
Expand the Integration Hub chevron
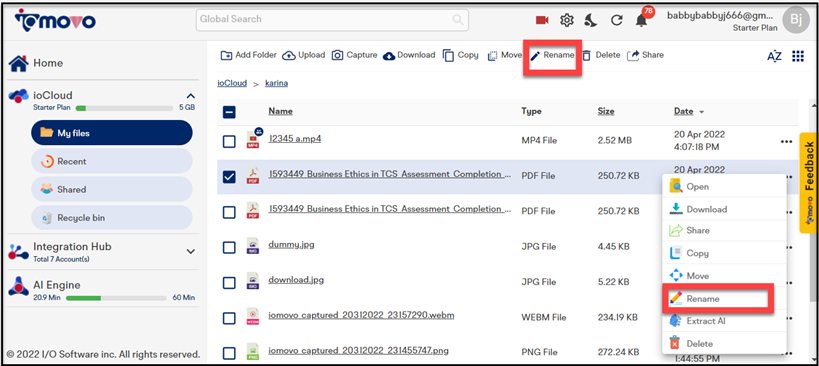point(191,251)
